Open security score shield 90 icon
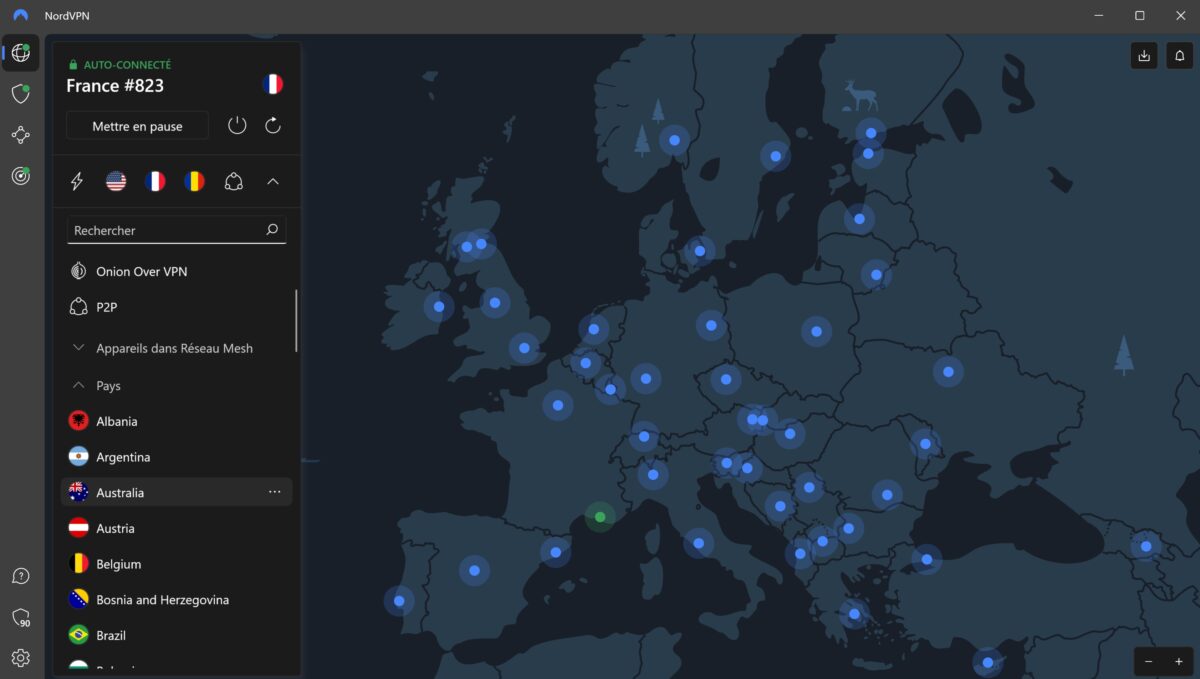This screenshot has width=1200, height=679. (x=21, y=618)
